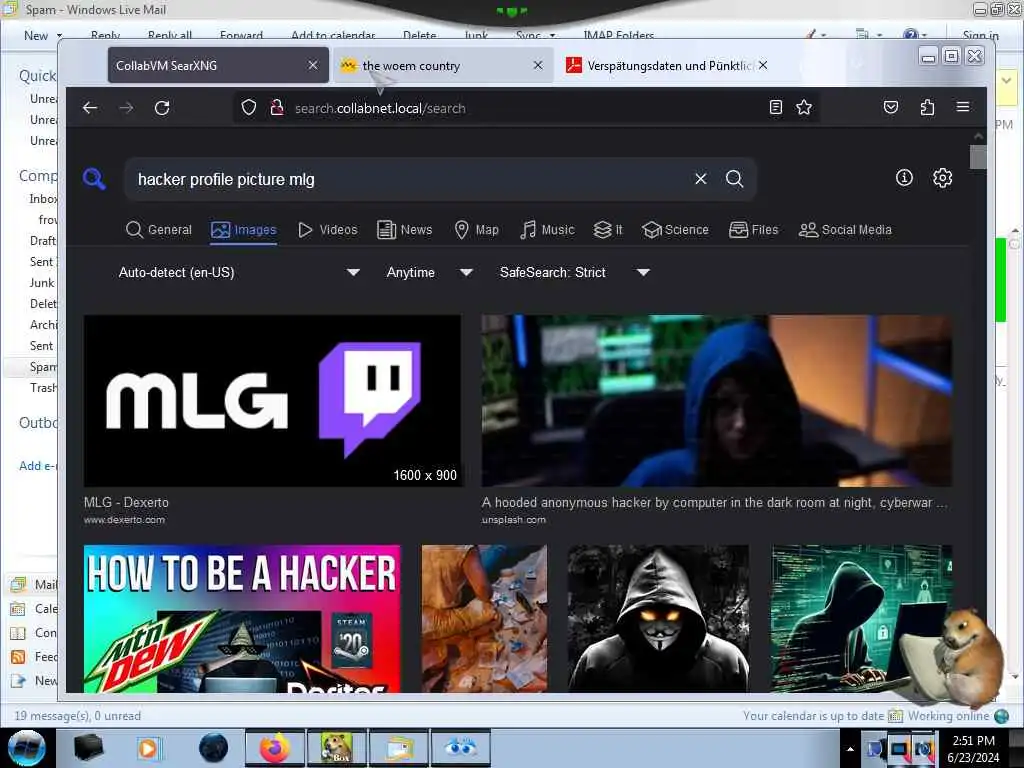Open Mail section icon in Live Mail sidebar
The height and width of the screenshot is (768, 1024).
tap(18, 584)
